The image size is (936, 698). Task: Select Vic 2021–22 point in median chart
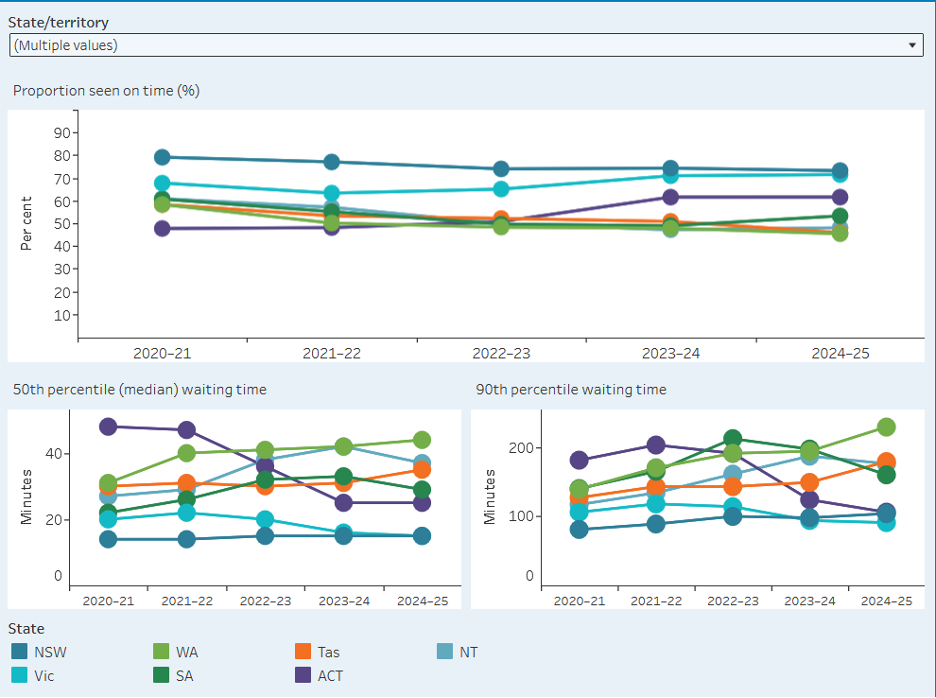click(187, 512)
